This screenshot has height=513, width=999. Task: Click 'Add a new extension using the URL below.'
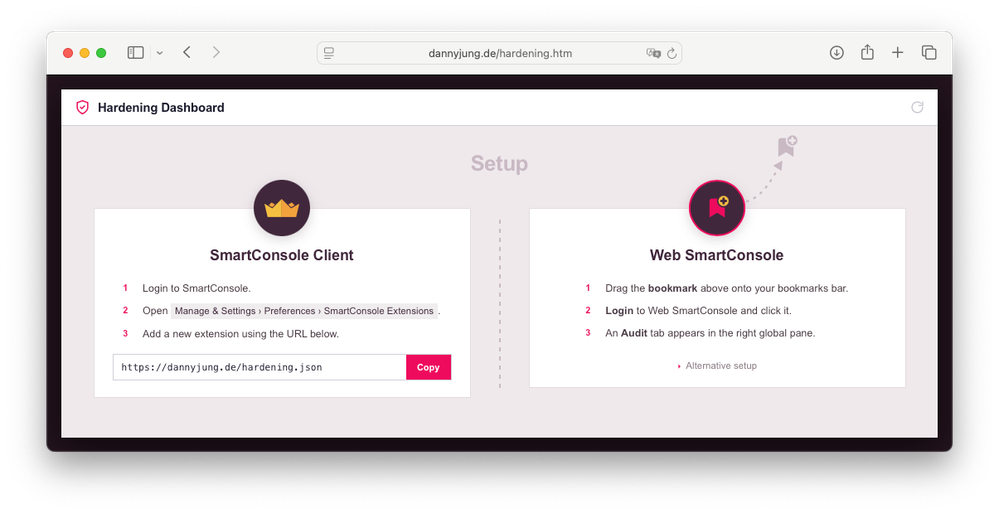[240, 333]
